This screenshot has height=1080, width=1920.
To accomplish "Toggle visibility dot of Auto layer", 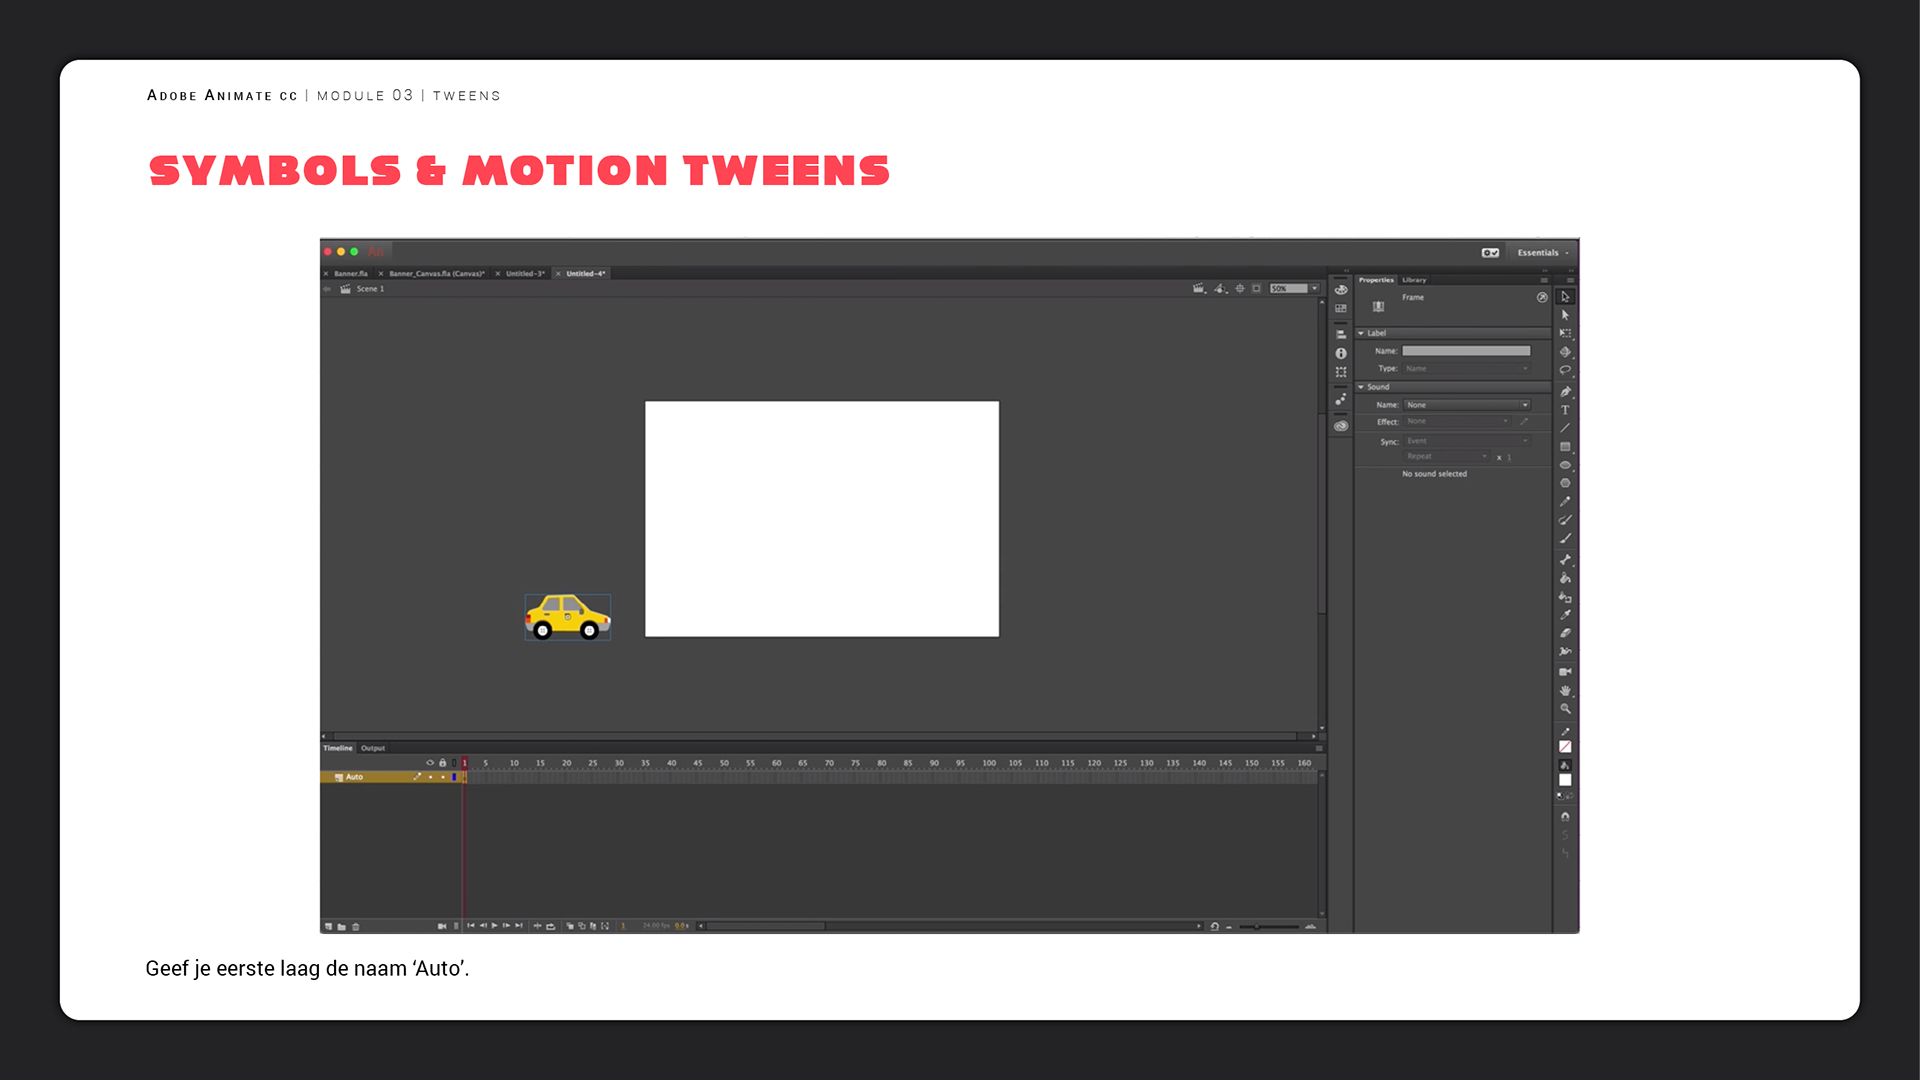I will click(x=430, y=777).
